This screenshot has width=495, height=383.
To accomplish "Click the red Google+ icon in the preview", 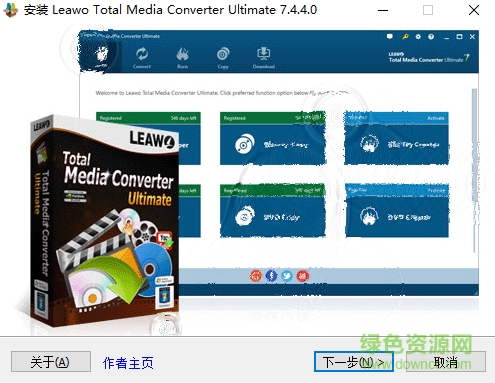I will [256, 276].
